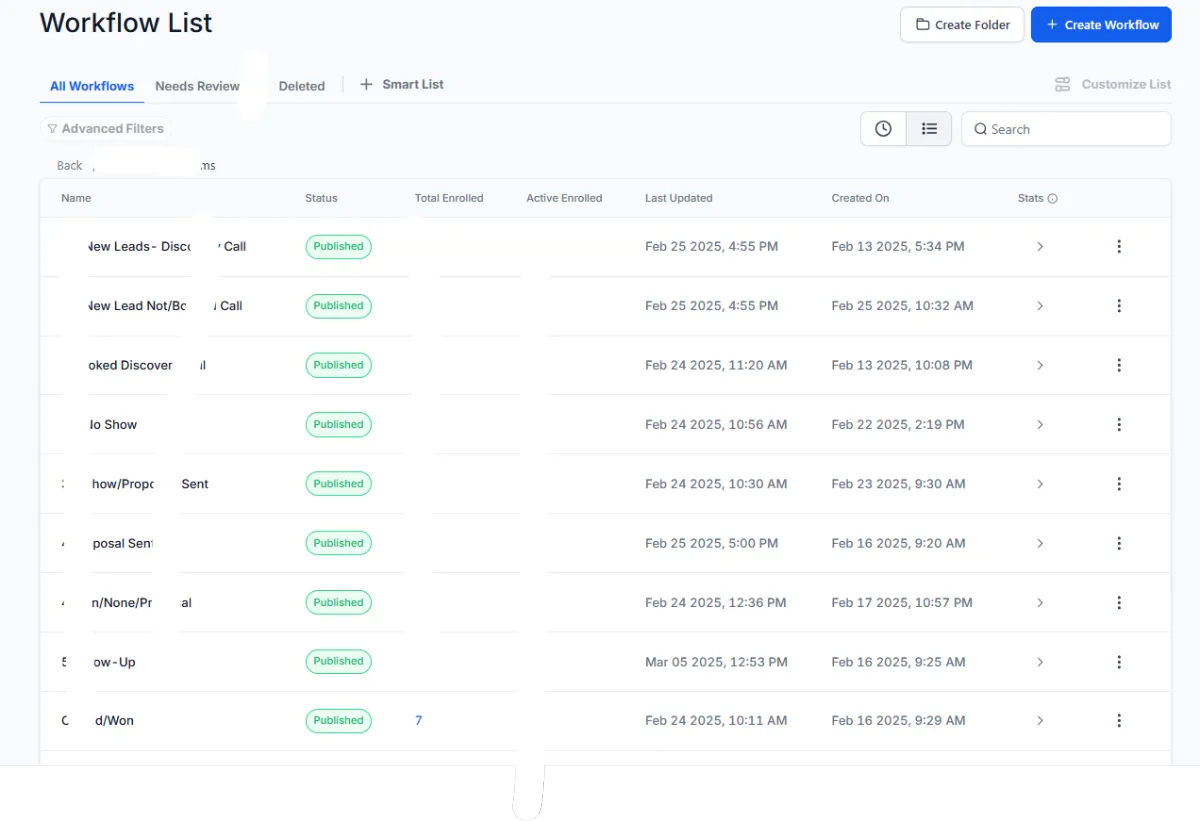This screenshot has height=821, width=1200.
Task: Expand stats for No Show row
Action: 1040,424
